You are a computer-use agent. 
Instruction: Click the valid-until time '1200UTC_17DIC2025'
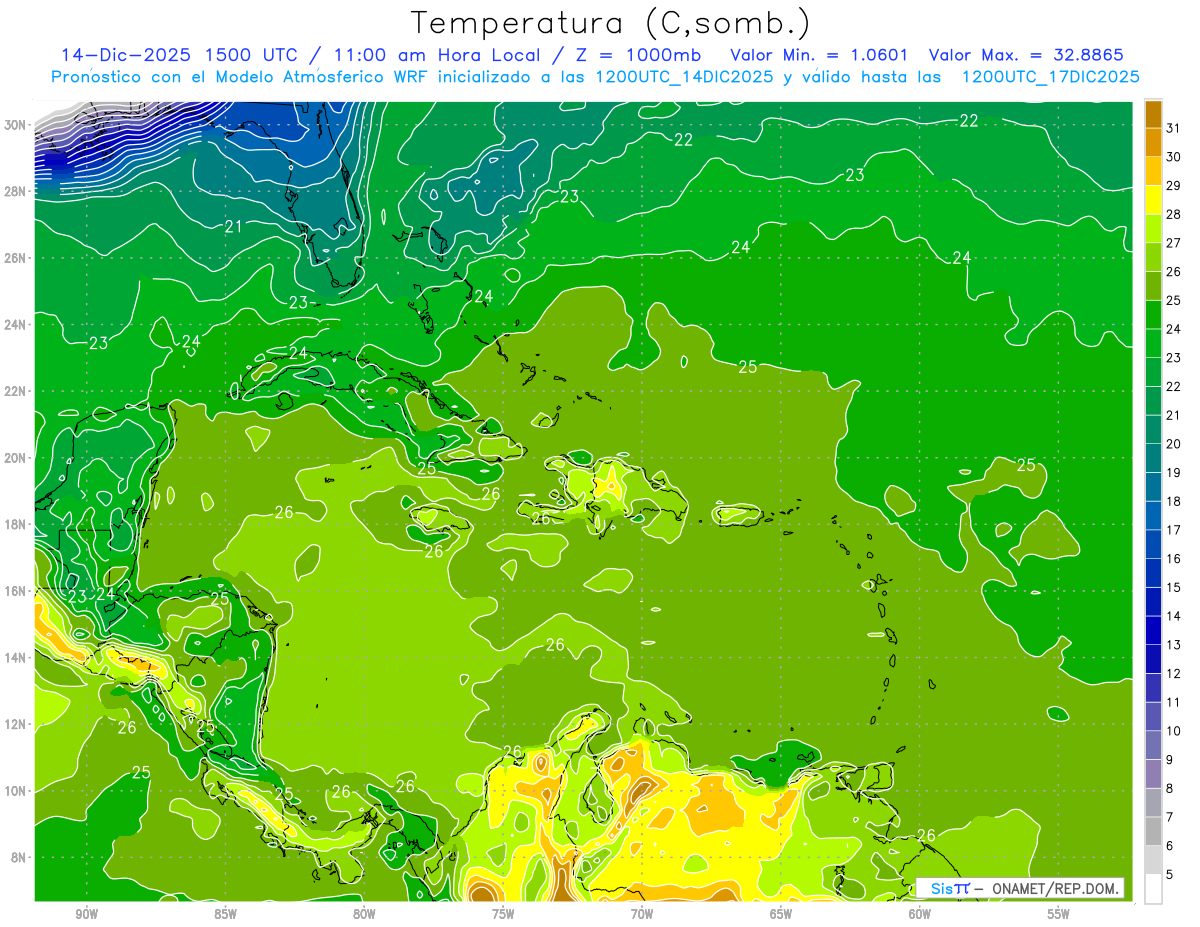tap(1050, 77)
